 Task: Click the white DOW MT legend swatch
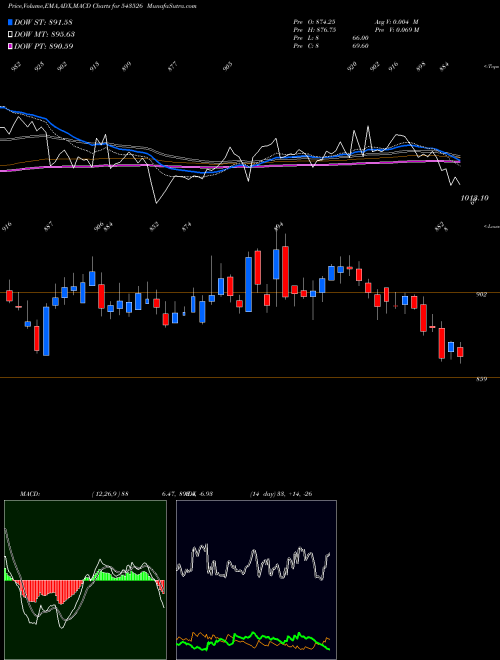(11, 35)
